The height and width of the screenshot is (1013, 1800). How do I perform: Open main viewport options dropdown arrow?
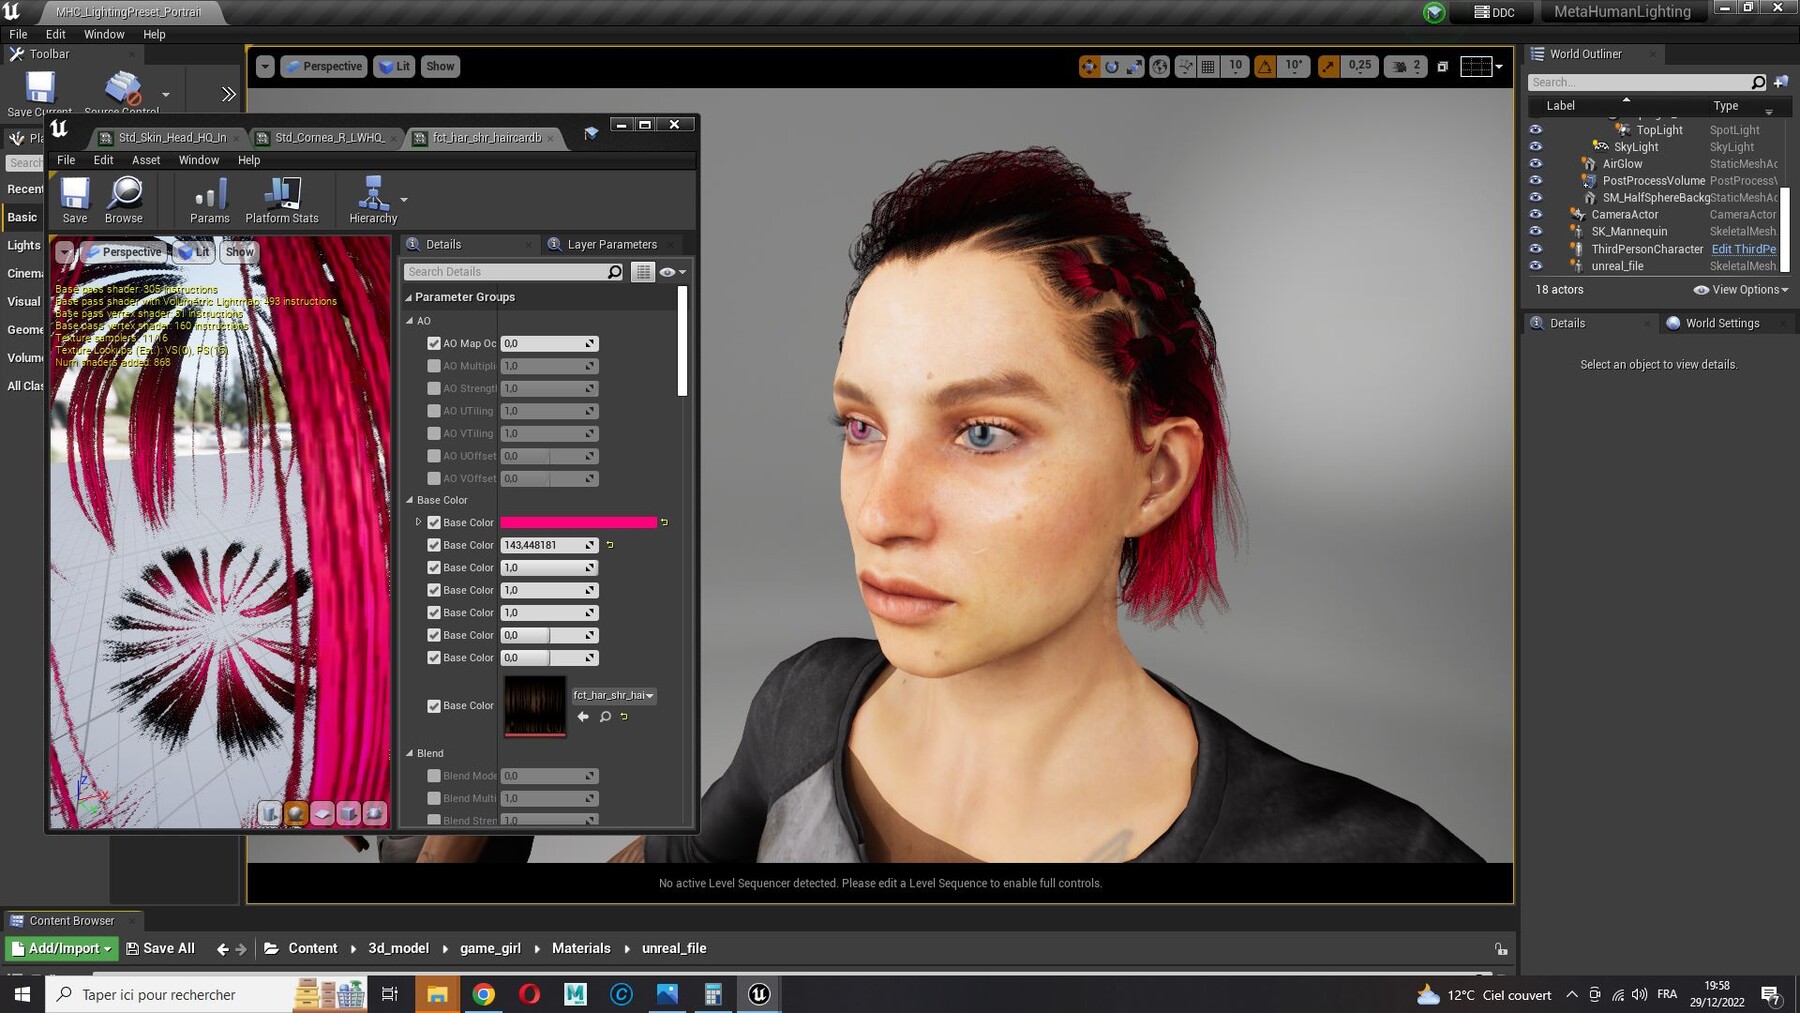tap(265, 66)
